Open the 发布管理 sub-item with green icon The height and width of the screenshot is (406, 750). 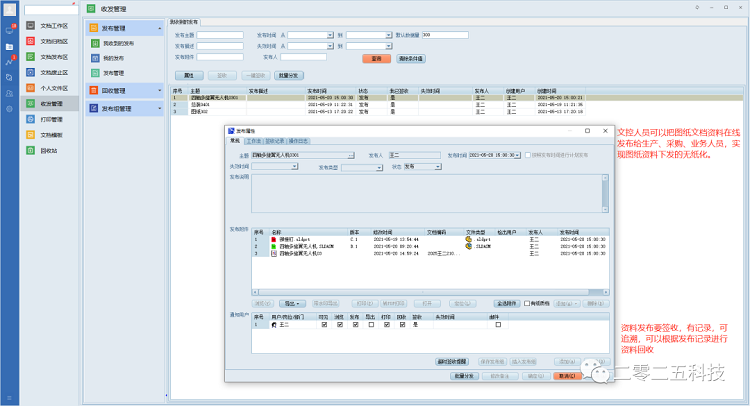tap(113, 73)
